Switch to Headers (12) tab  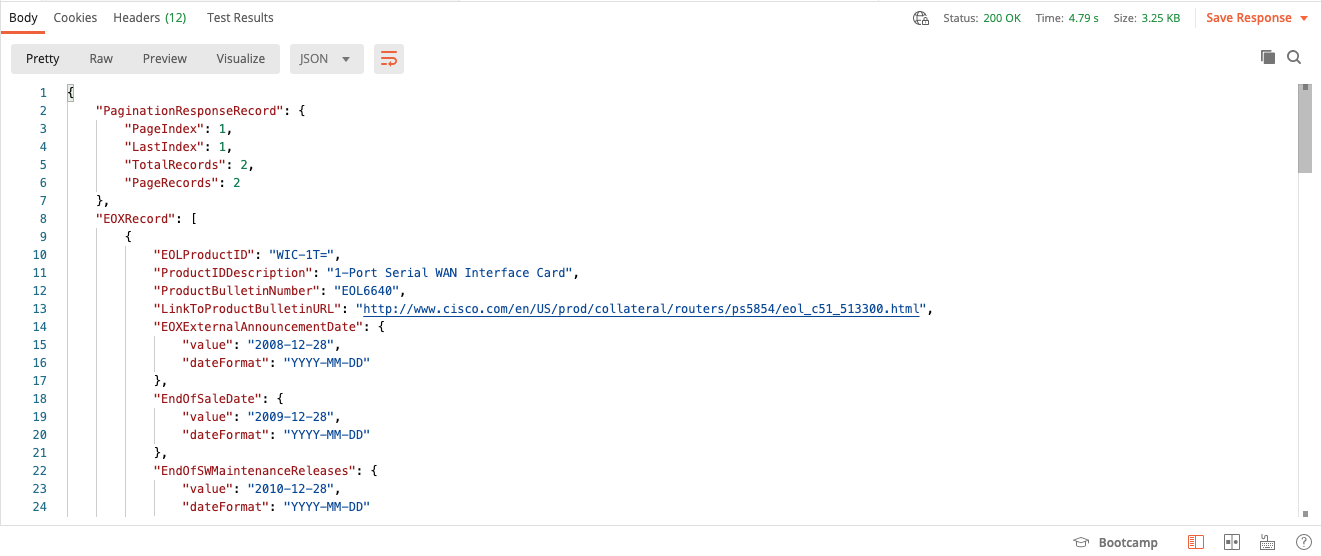(150, 18)
